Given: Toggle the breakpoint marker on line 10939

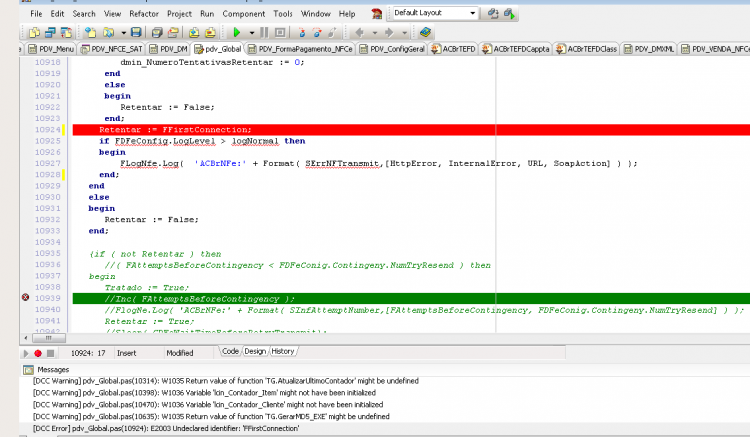Looking at the screenshot, I should pyautogui.click(x=26, y=297).
